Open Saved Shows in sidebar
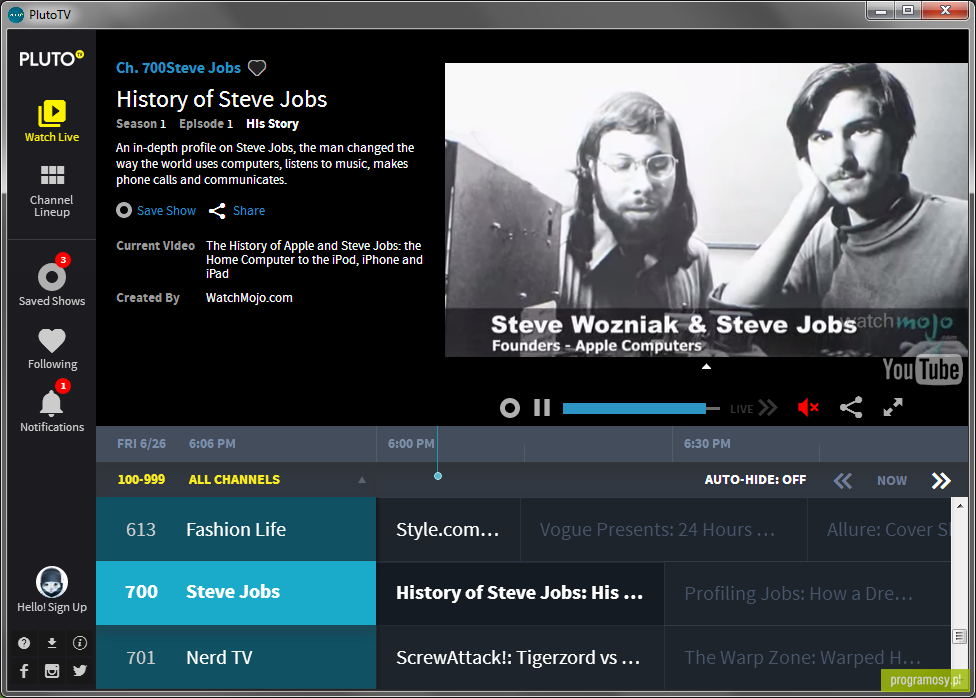This screenshot has height=698, width=976. (x=52, y=280)
